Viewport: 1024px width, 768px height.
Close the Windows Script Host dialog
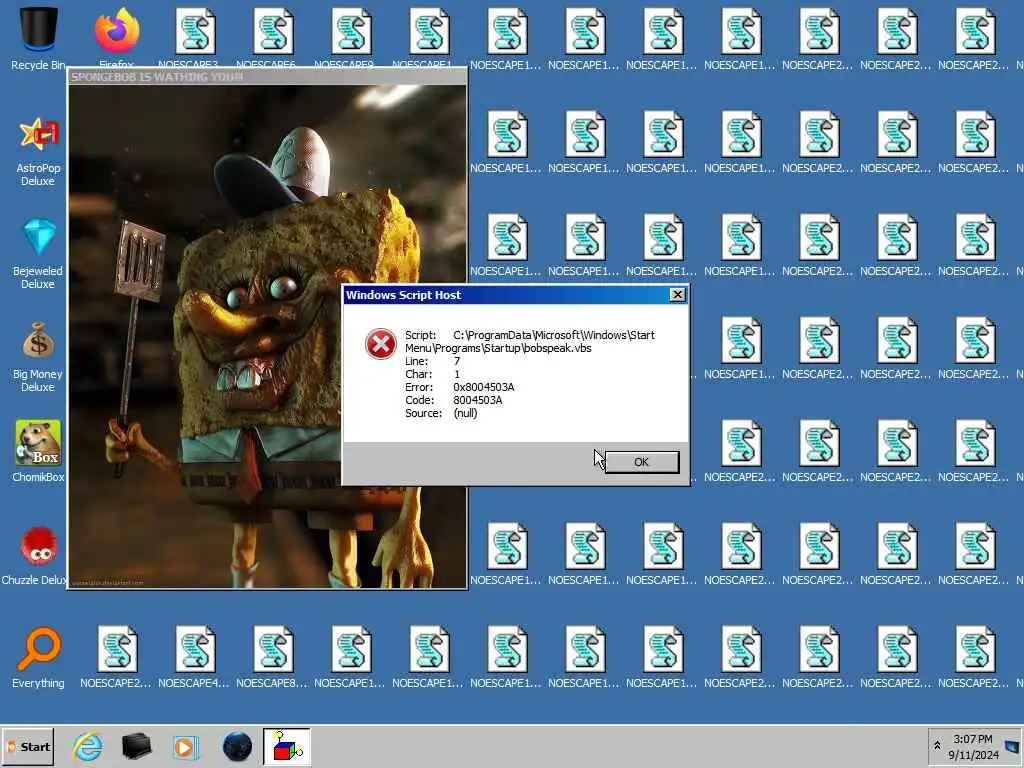coord(678,295)
